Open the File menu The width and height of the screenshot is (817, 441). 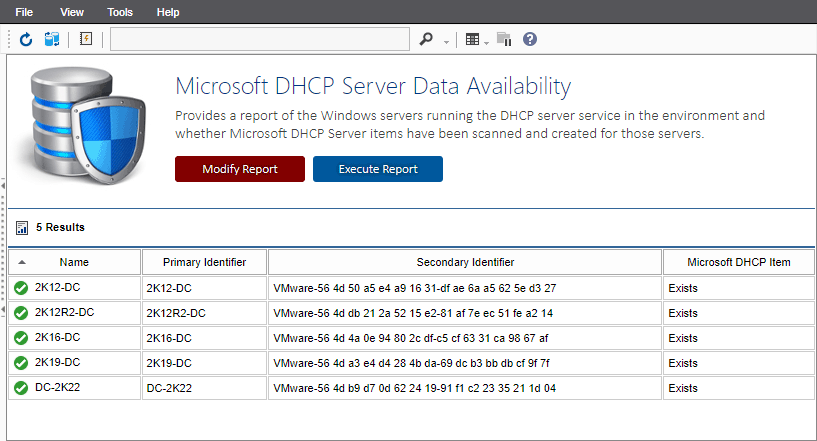coord(24,12)
